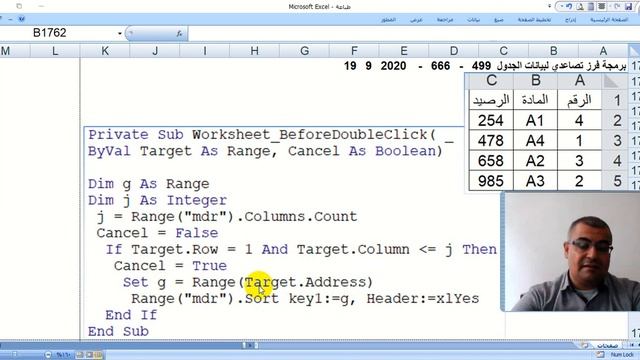This screenshot has width=640, height=360.
Task: Select column G header
Action: (304, 51)
